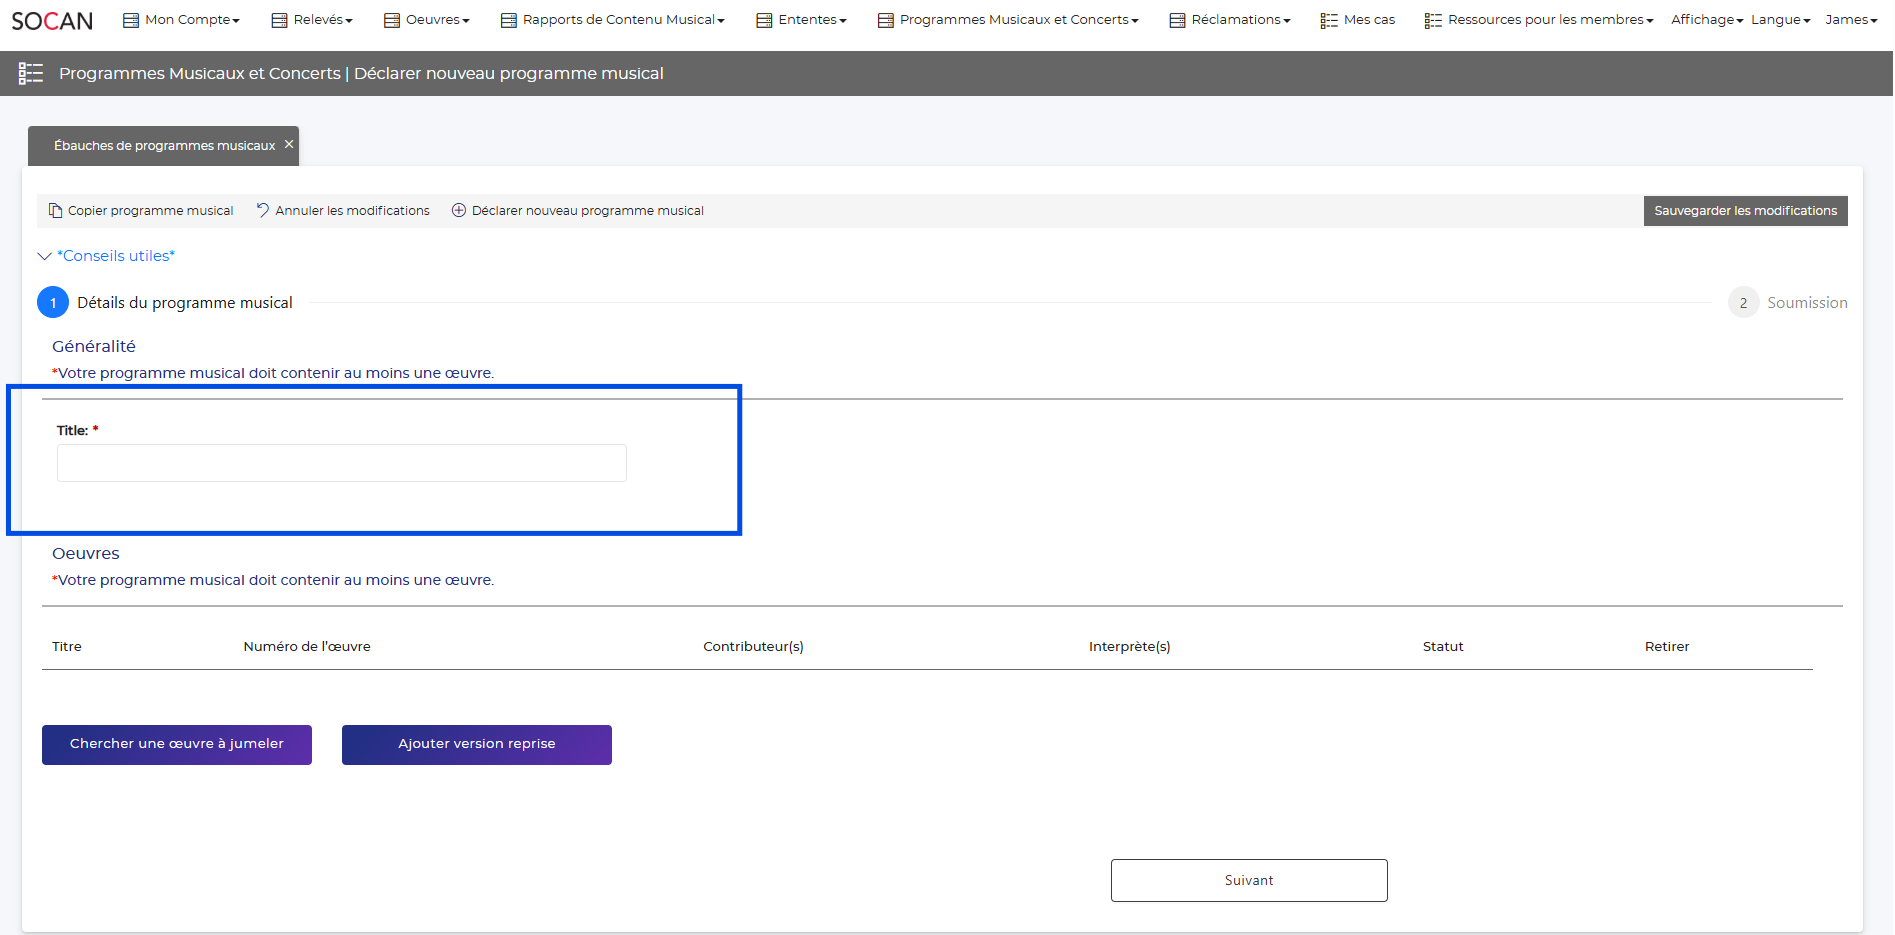Click step 2 Soumission circle
1895x935 pixels.
(x=1743, y=303)
